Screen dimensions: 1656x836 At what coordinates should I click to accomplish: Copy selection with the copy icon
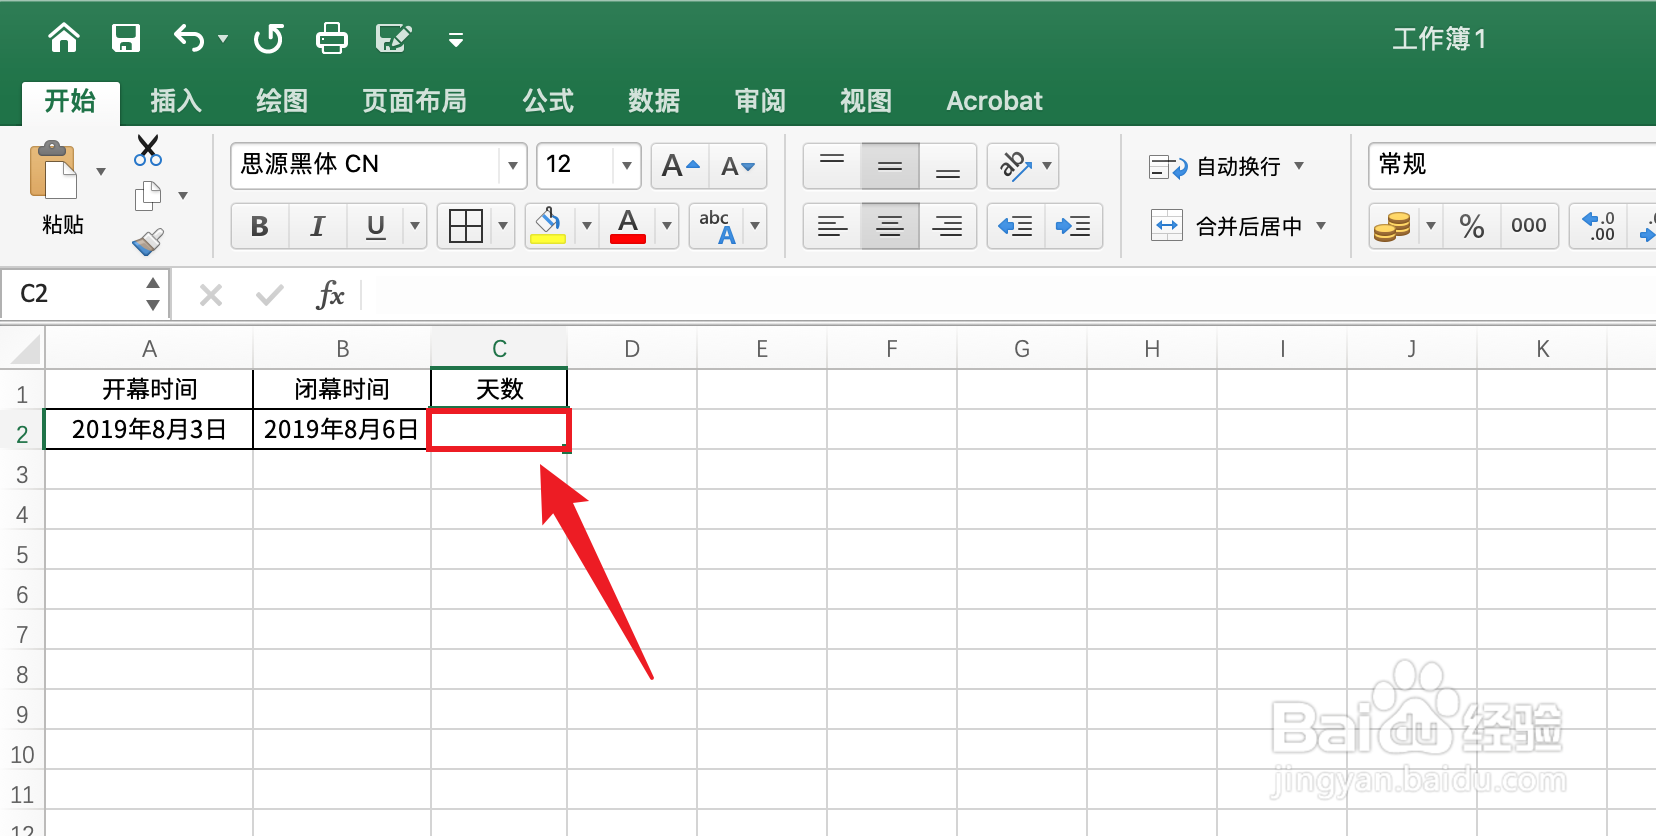click(148, 195)
